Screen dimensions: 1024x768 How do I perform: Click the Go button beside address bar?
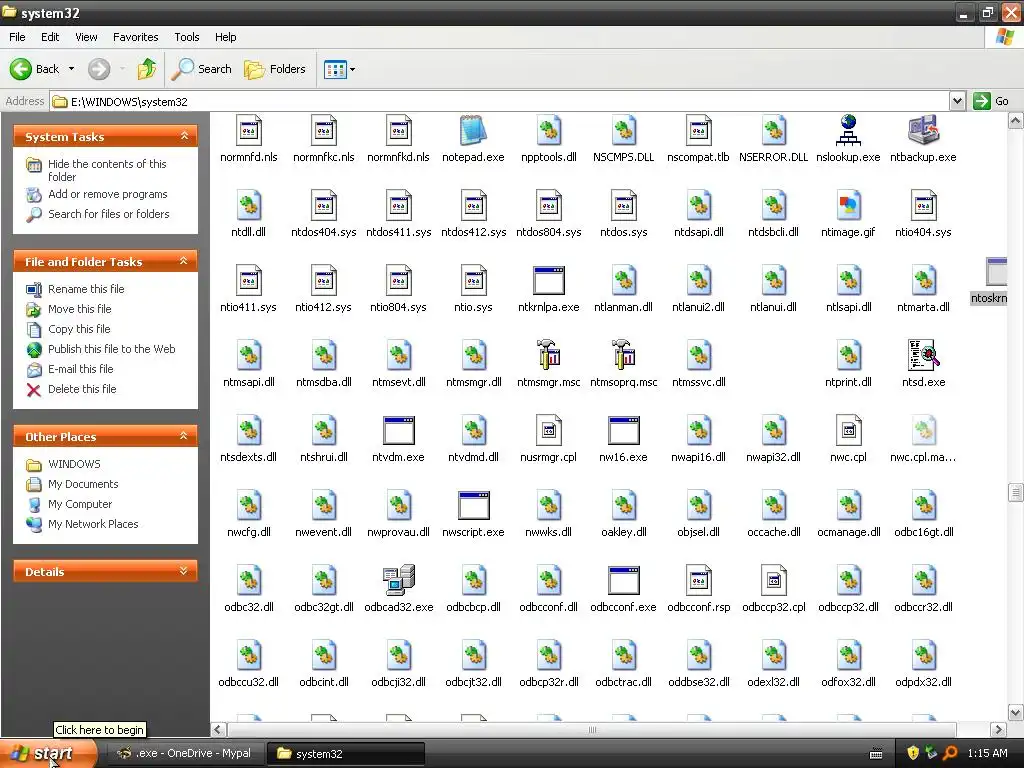[x=991, y=101]
